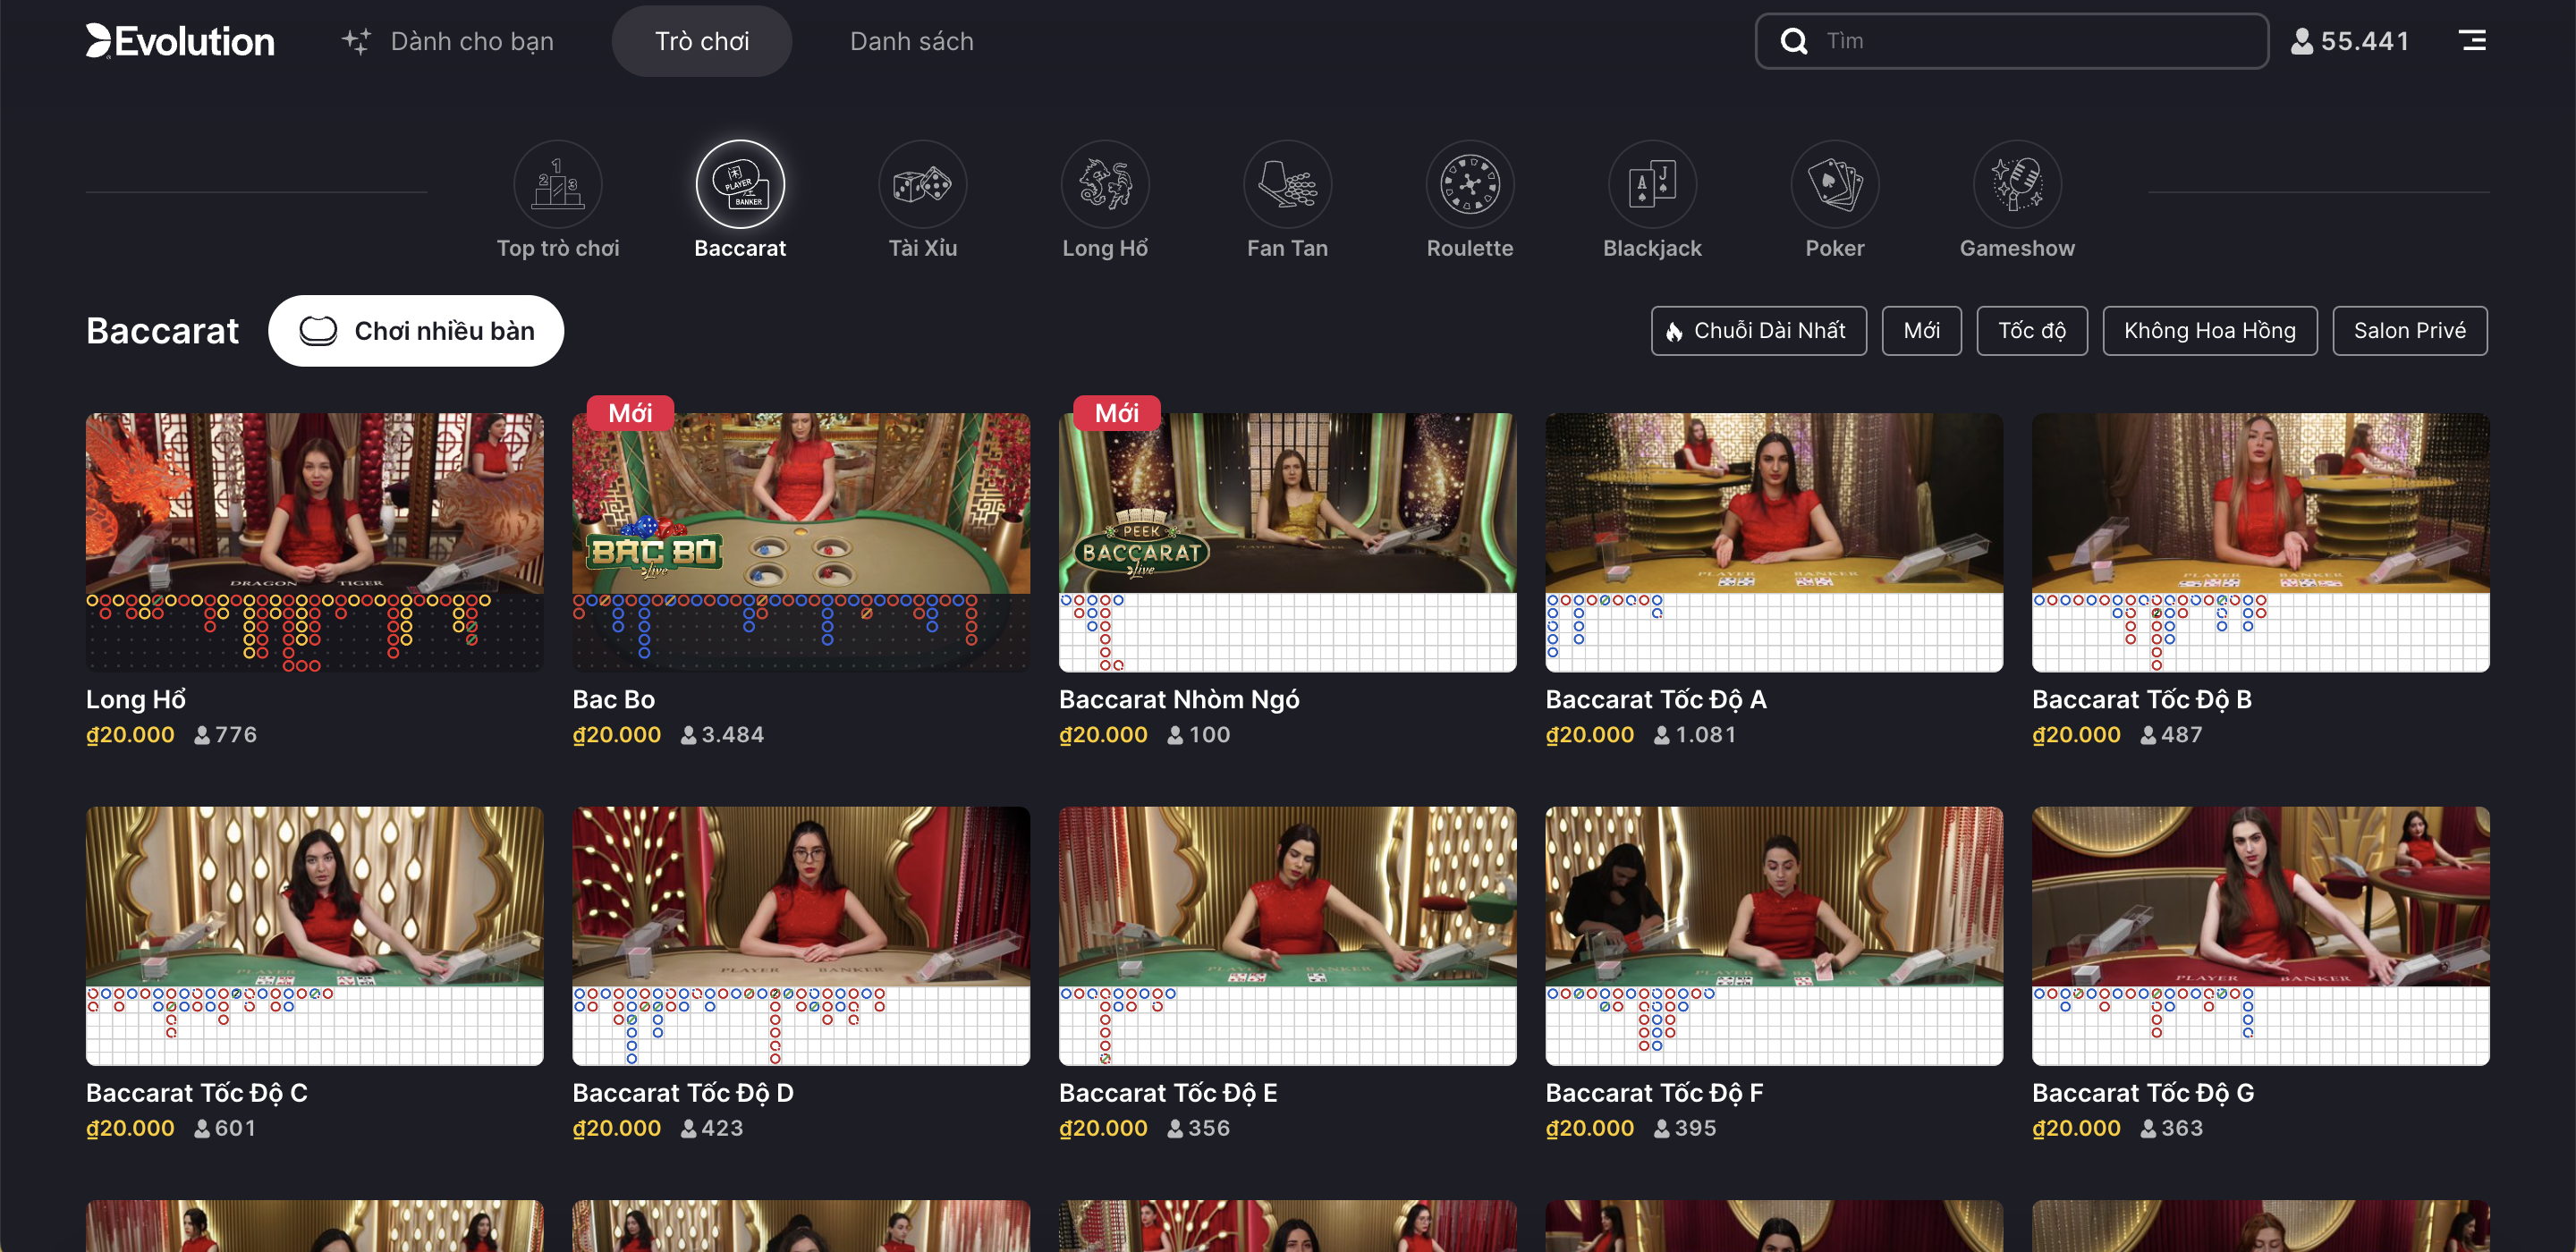This screenshot has height=1252, width=2576.
Task: Click the Baccarat Tốc Độ B roadmap grid
Action: coord(2261,633)
